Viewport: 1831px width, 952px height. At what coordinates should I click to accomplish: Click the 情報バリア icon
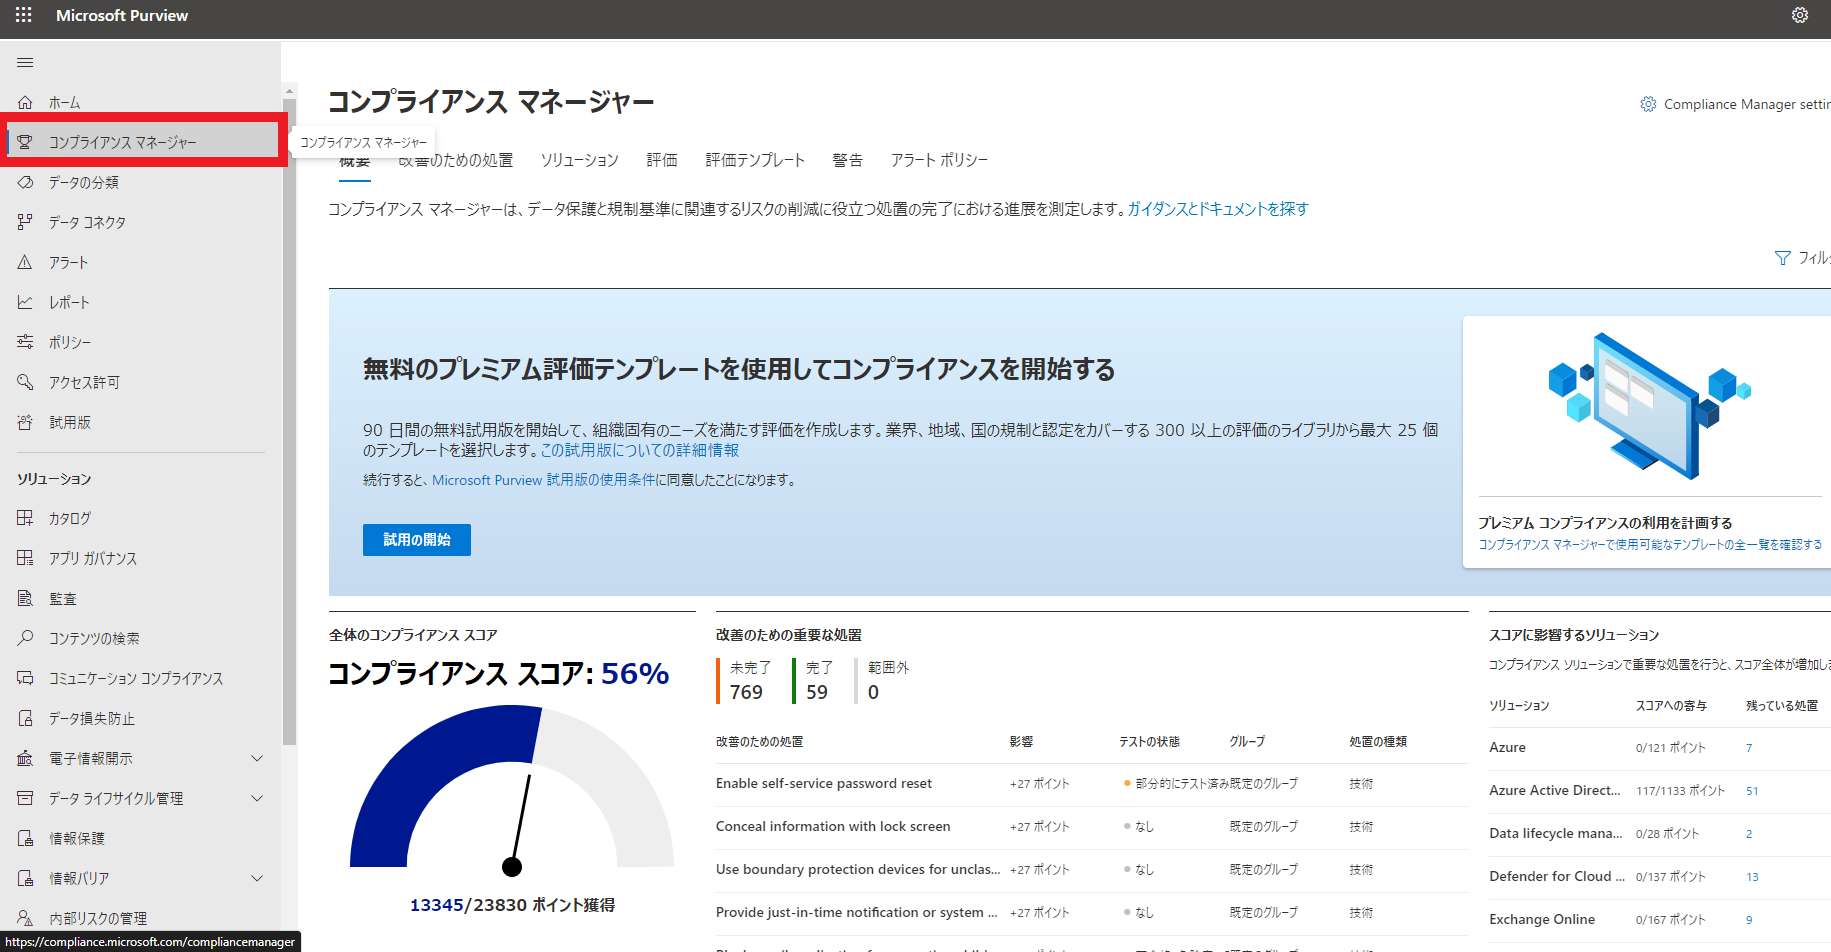25,878
